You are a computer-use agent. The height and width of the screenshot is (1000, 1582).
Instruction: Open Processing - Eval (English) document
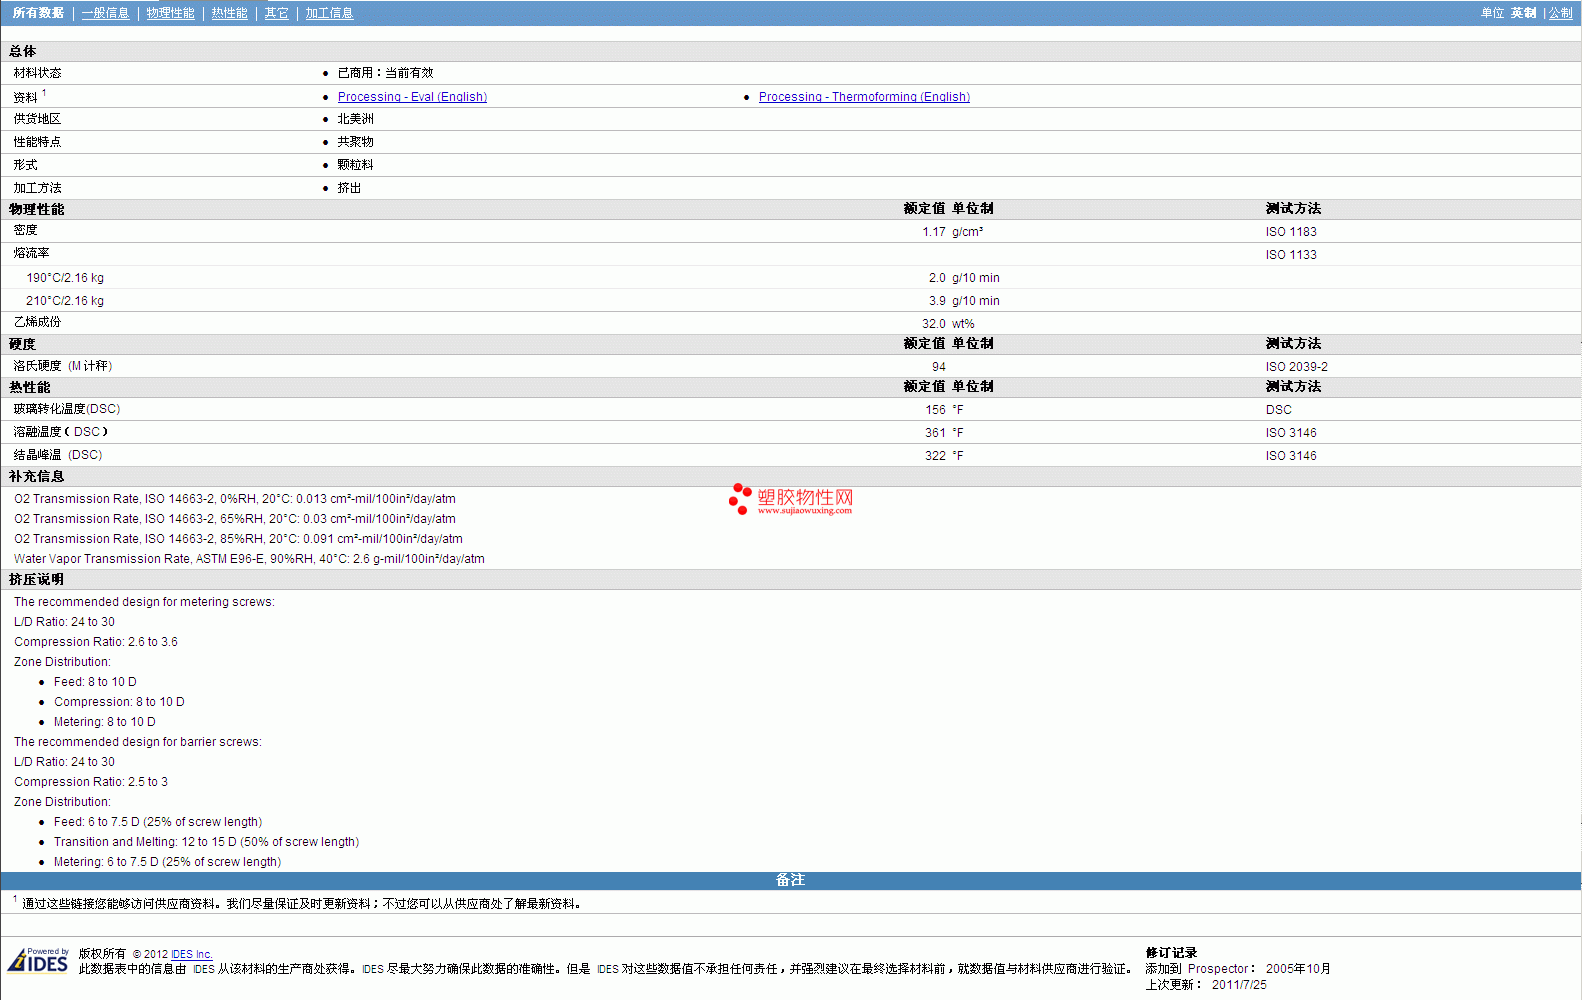(412, 97)
